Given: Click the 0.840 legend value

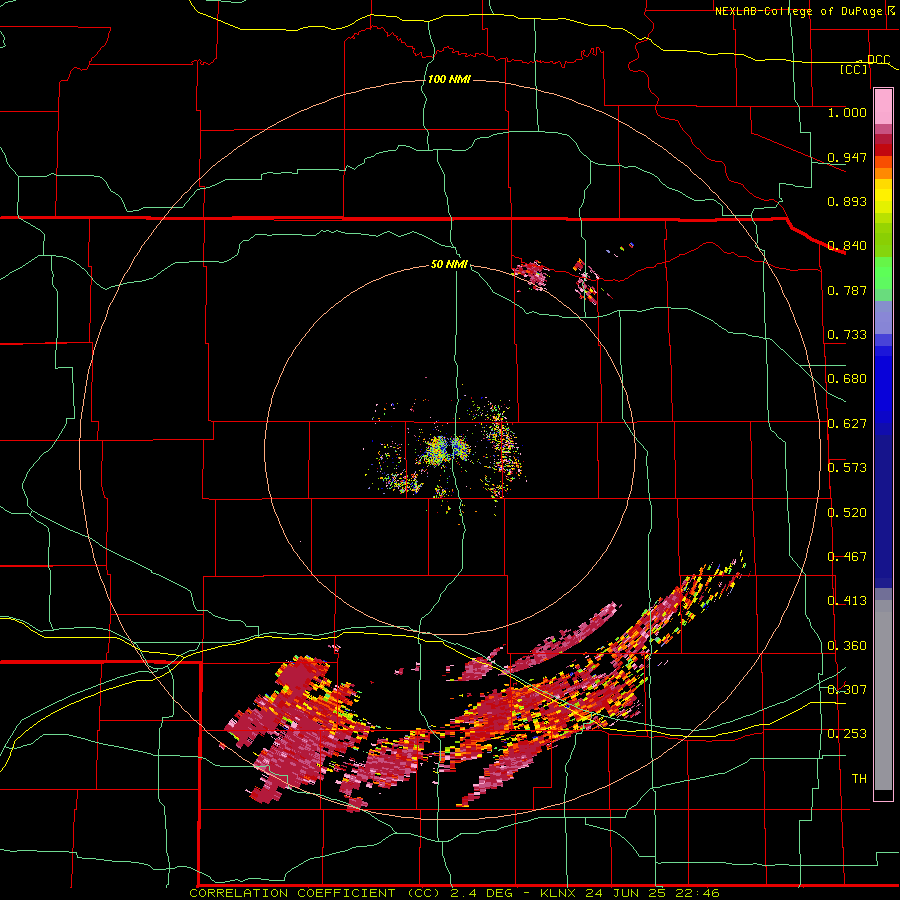Looking at the screenshot, I should pos(847,246).
